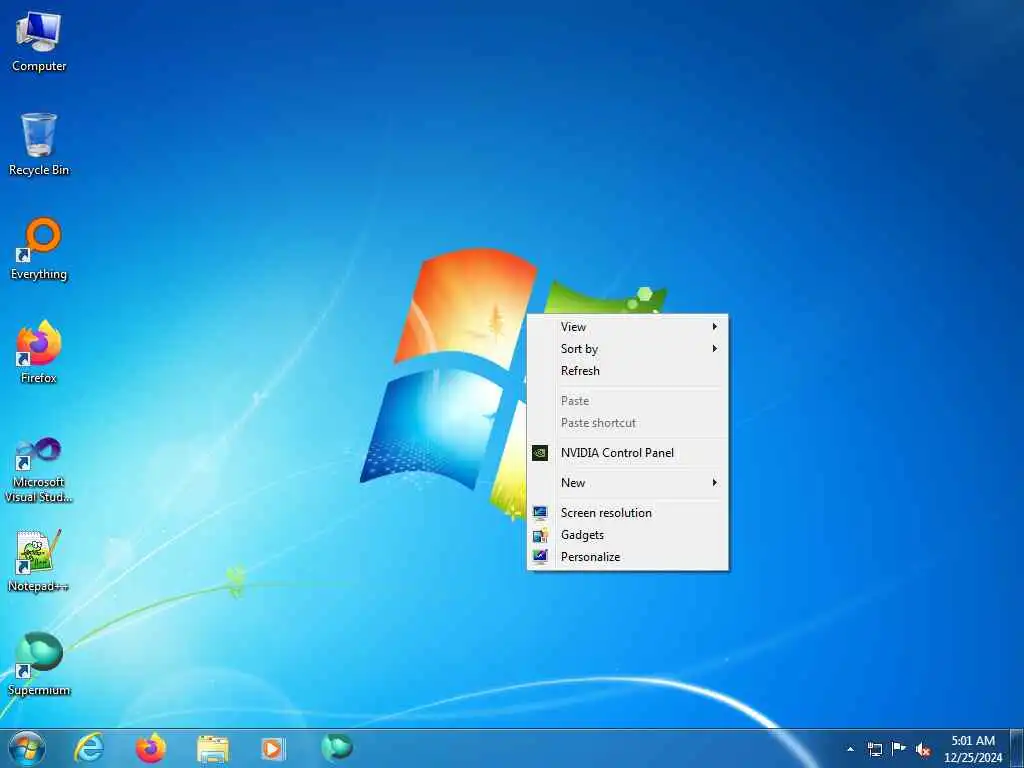This screenshot has height=768, width=1024.
Task: Select the Microsoft Visual Studio shortcut
Action: 39,470
